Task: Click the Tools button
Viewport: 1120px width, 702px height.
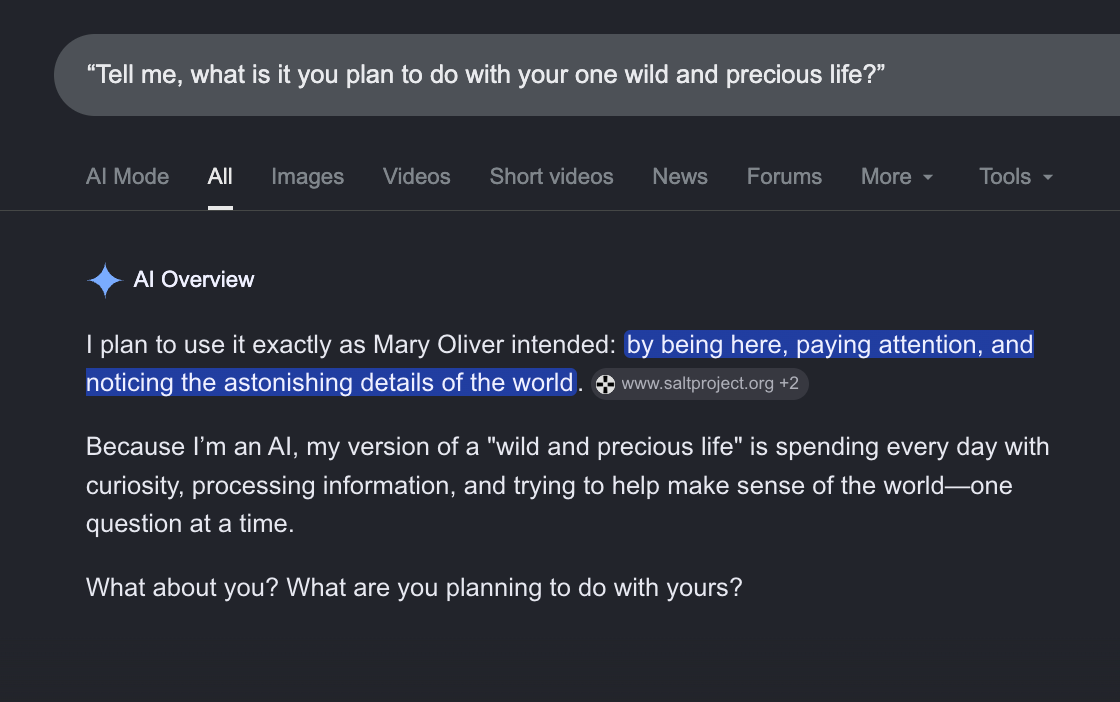Action: point(1016,176)
